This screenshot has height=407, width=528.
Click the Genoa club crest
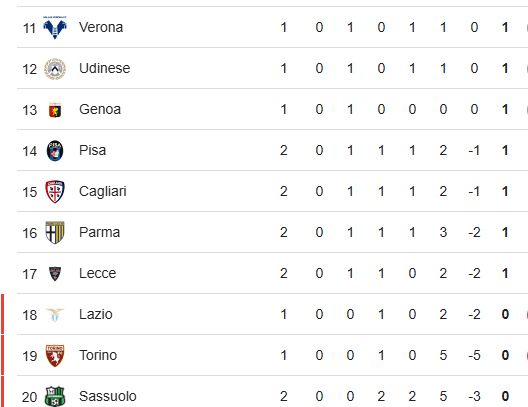coord(55,110)
